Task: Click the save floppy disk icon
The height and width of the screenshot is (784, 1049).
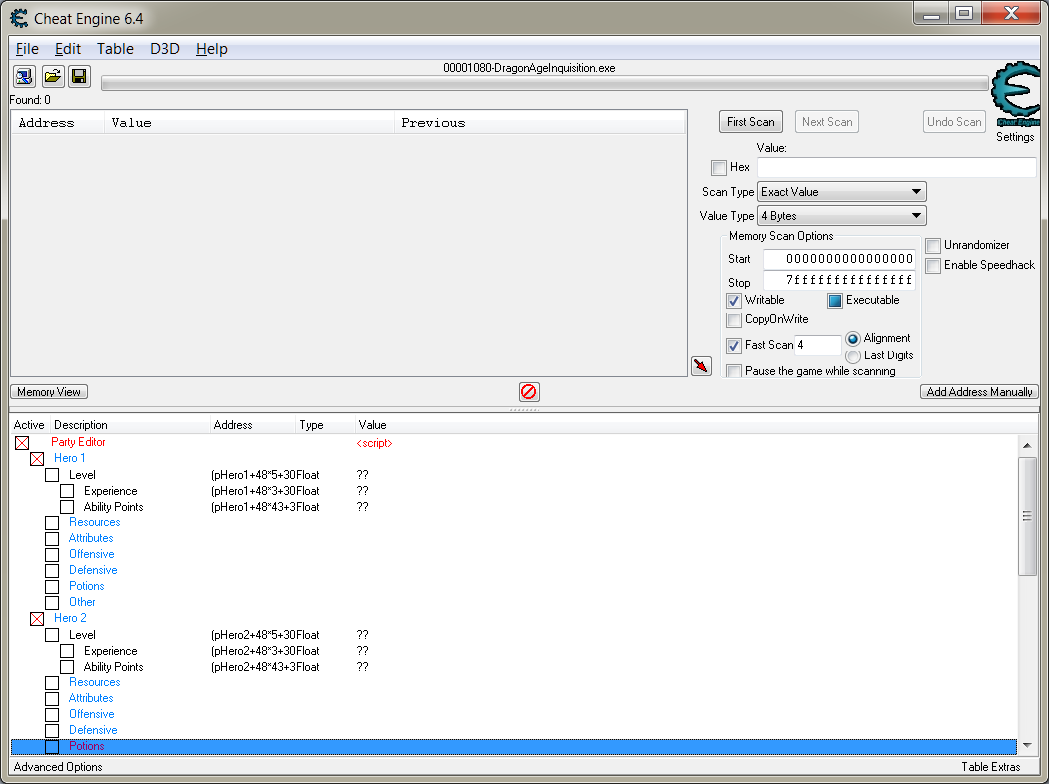Action: click(79, 77)
